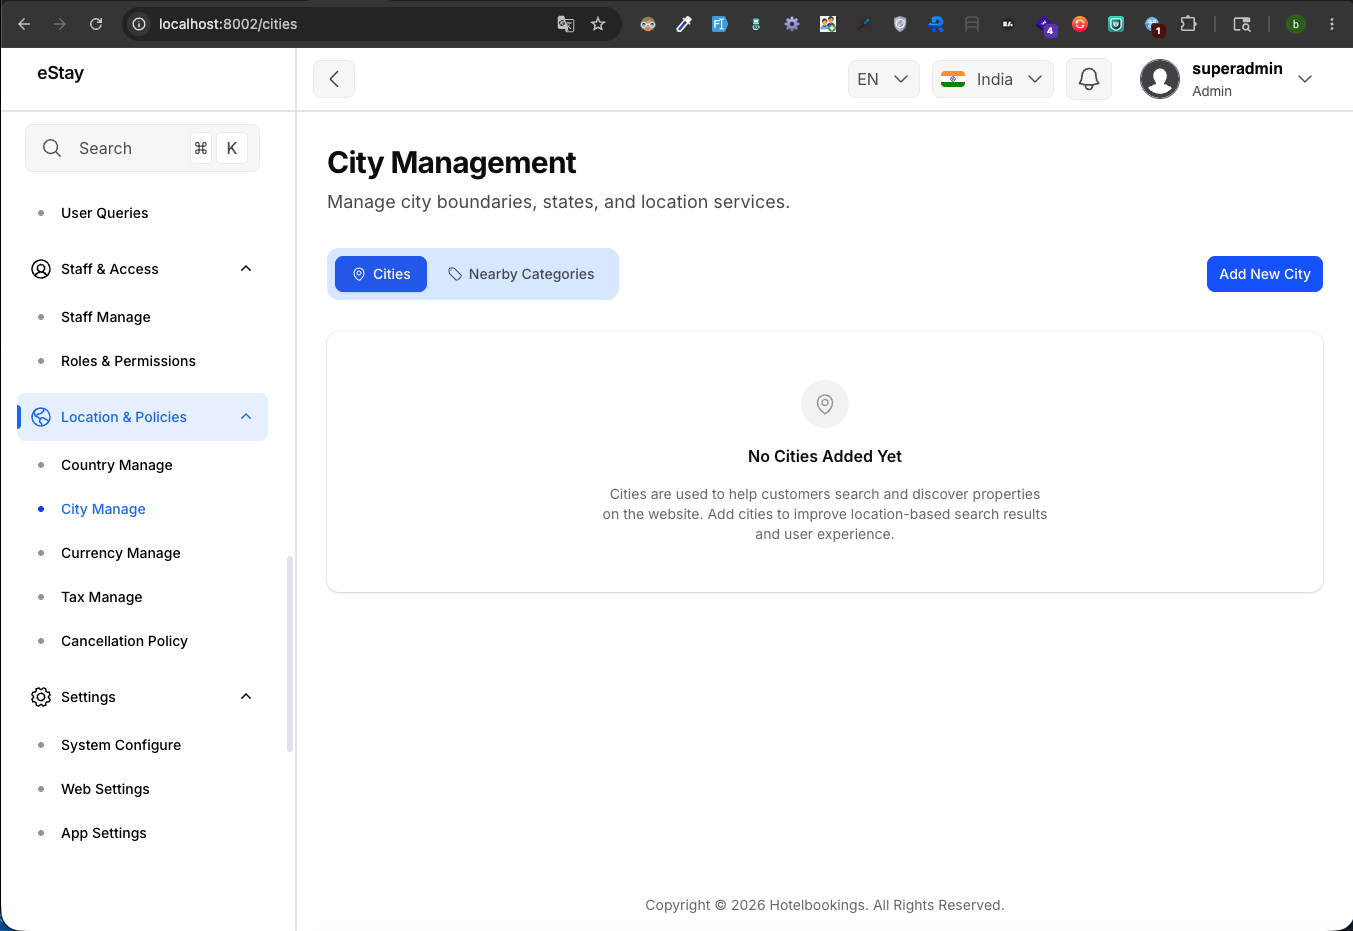Open the India country dropdown

(x=993, y=79)
